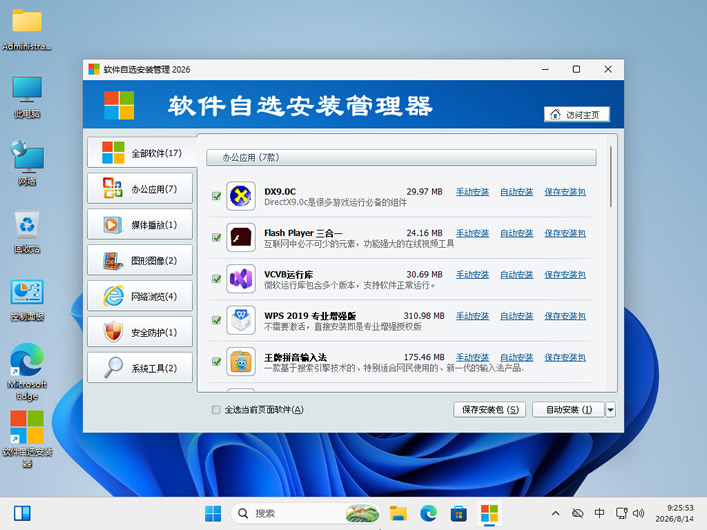This screenshot has height=530, width=707.
Task: Open dropdown arrow beside 自动安装 button
Action: click(x=610, y=410)
